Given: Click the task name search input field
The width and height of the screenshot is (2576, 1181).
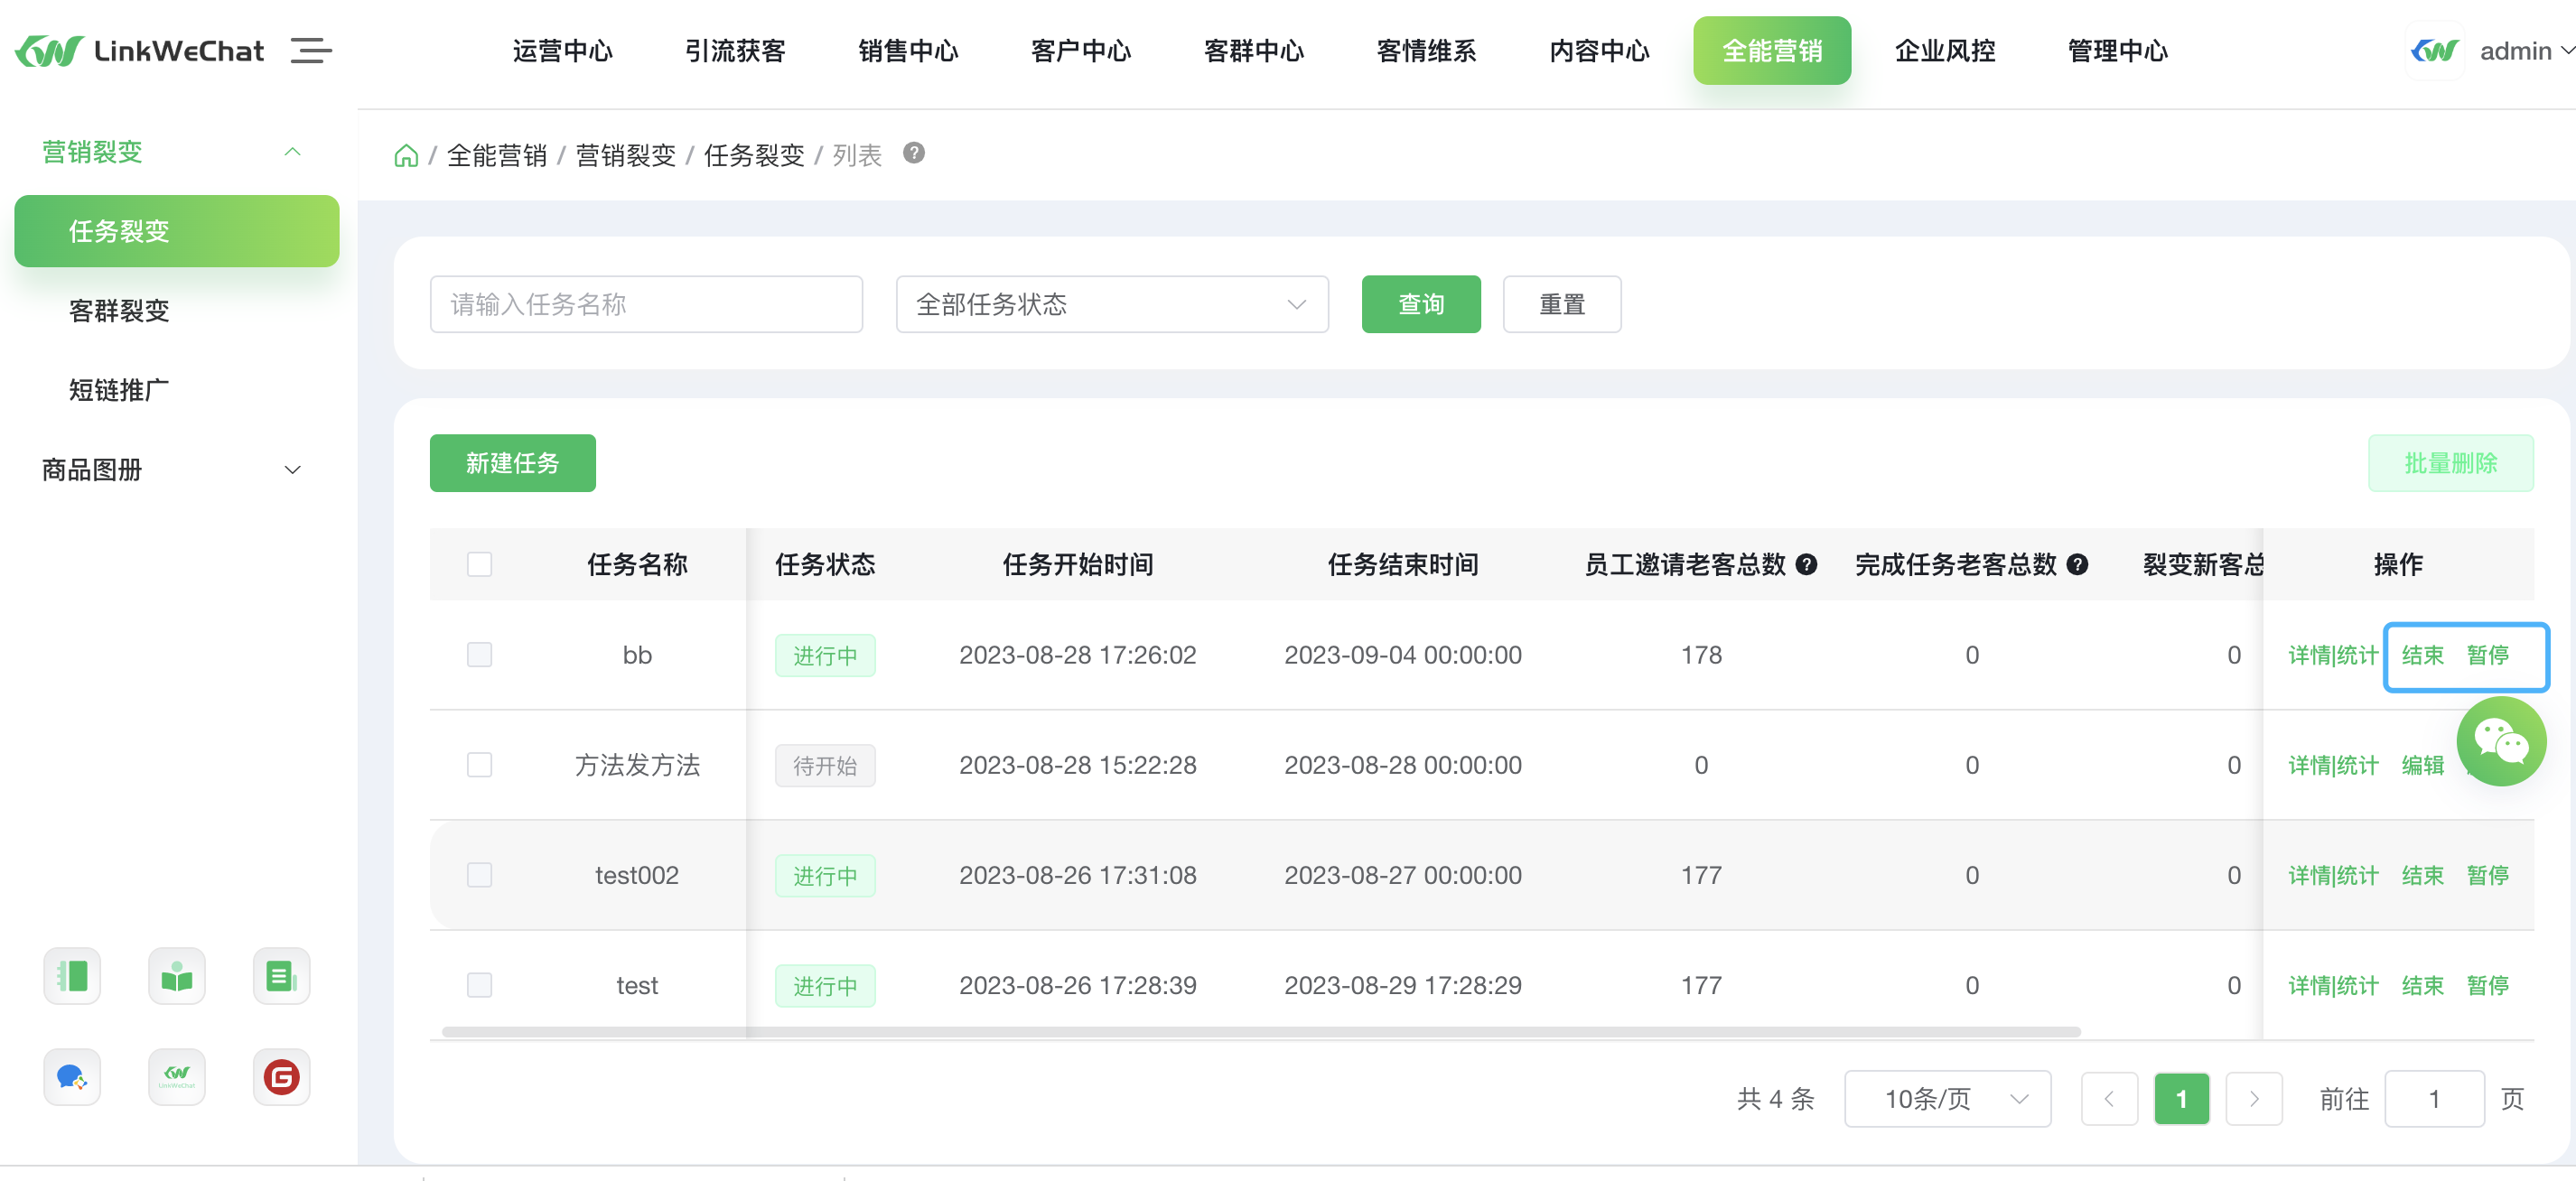Looking at the screenshot, I should coord(645,304).
